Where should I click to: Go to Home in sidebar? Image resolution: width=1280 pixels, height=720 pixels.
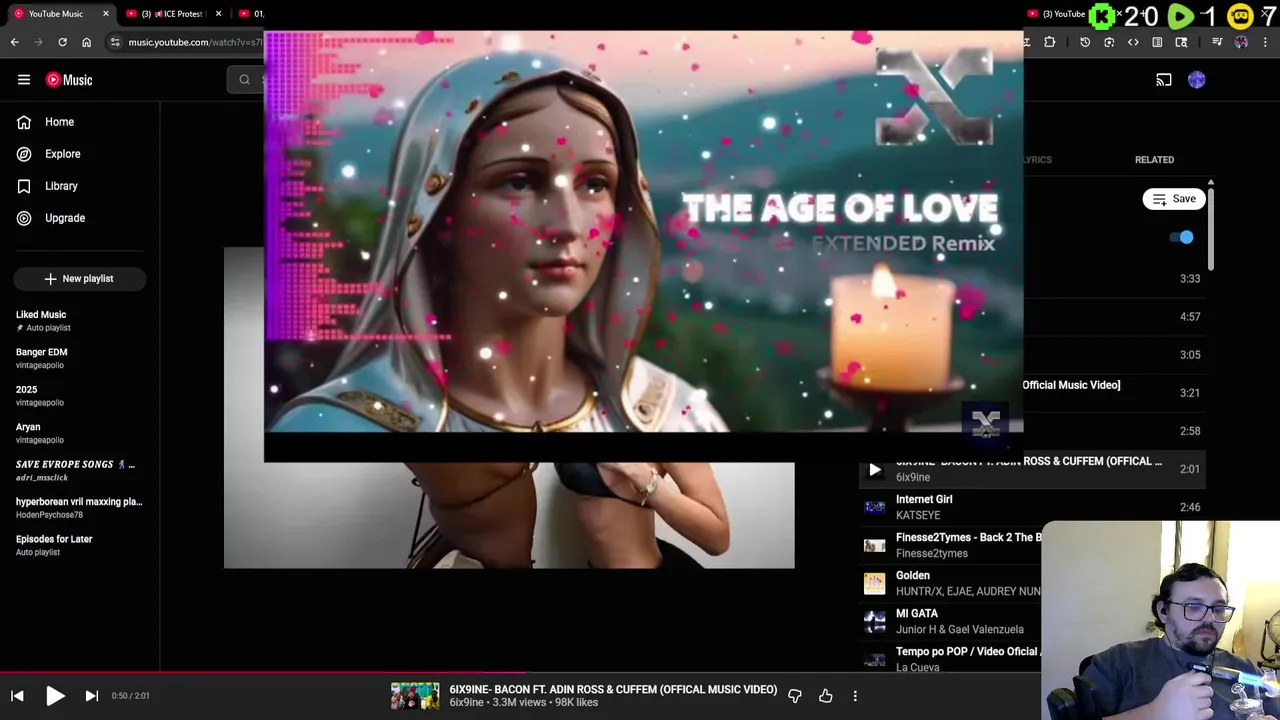pyautogui.click(x=80, y=122)
